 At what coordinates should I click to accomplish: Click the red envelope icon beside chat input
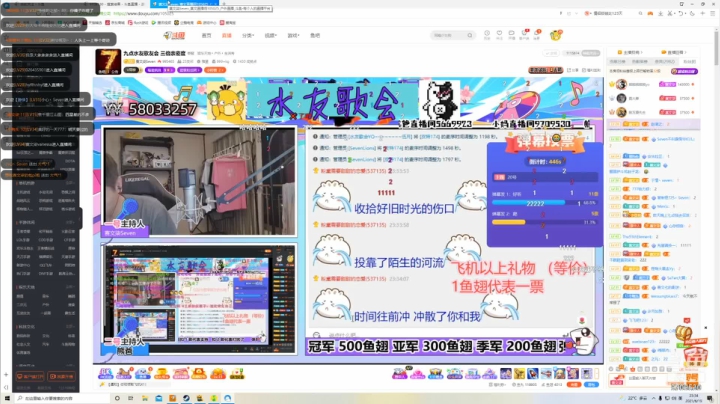[617, 380]
